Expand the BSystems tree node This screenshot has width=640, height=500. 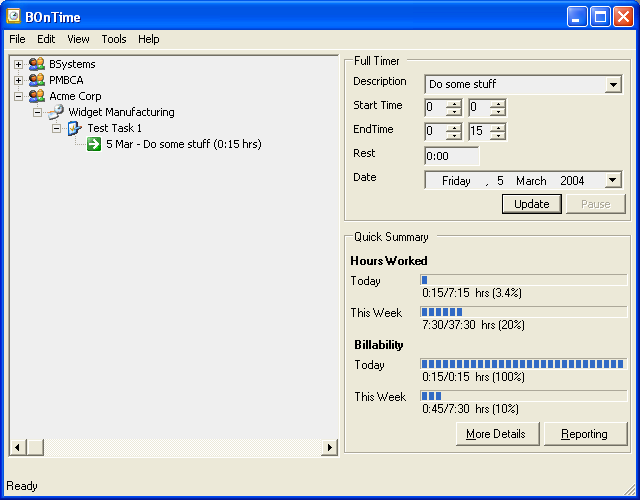[18, 64]
